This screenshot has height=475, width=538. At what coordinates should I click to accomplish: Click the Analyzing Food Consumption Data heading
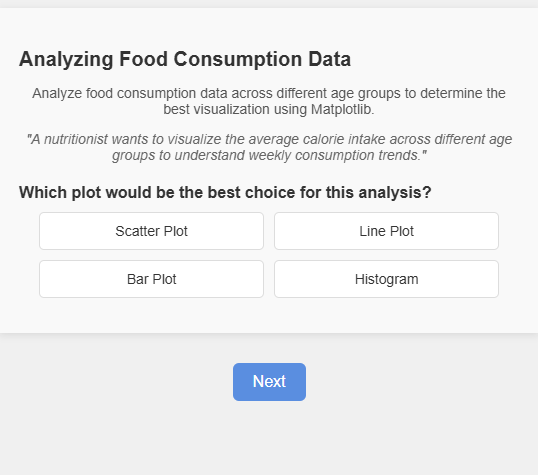pyautogui.click(x=185, y=59)
